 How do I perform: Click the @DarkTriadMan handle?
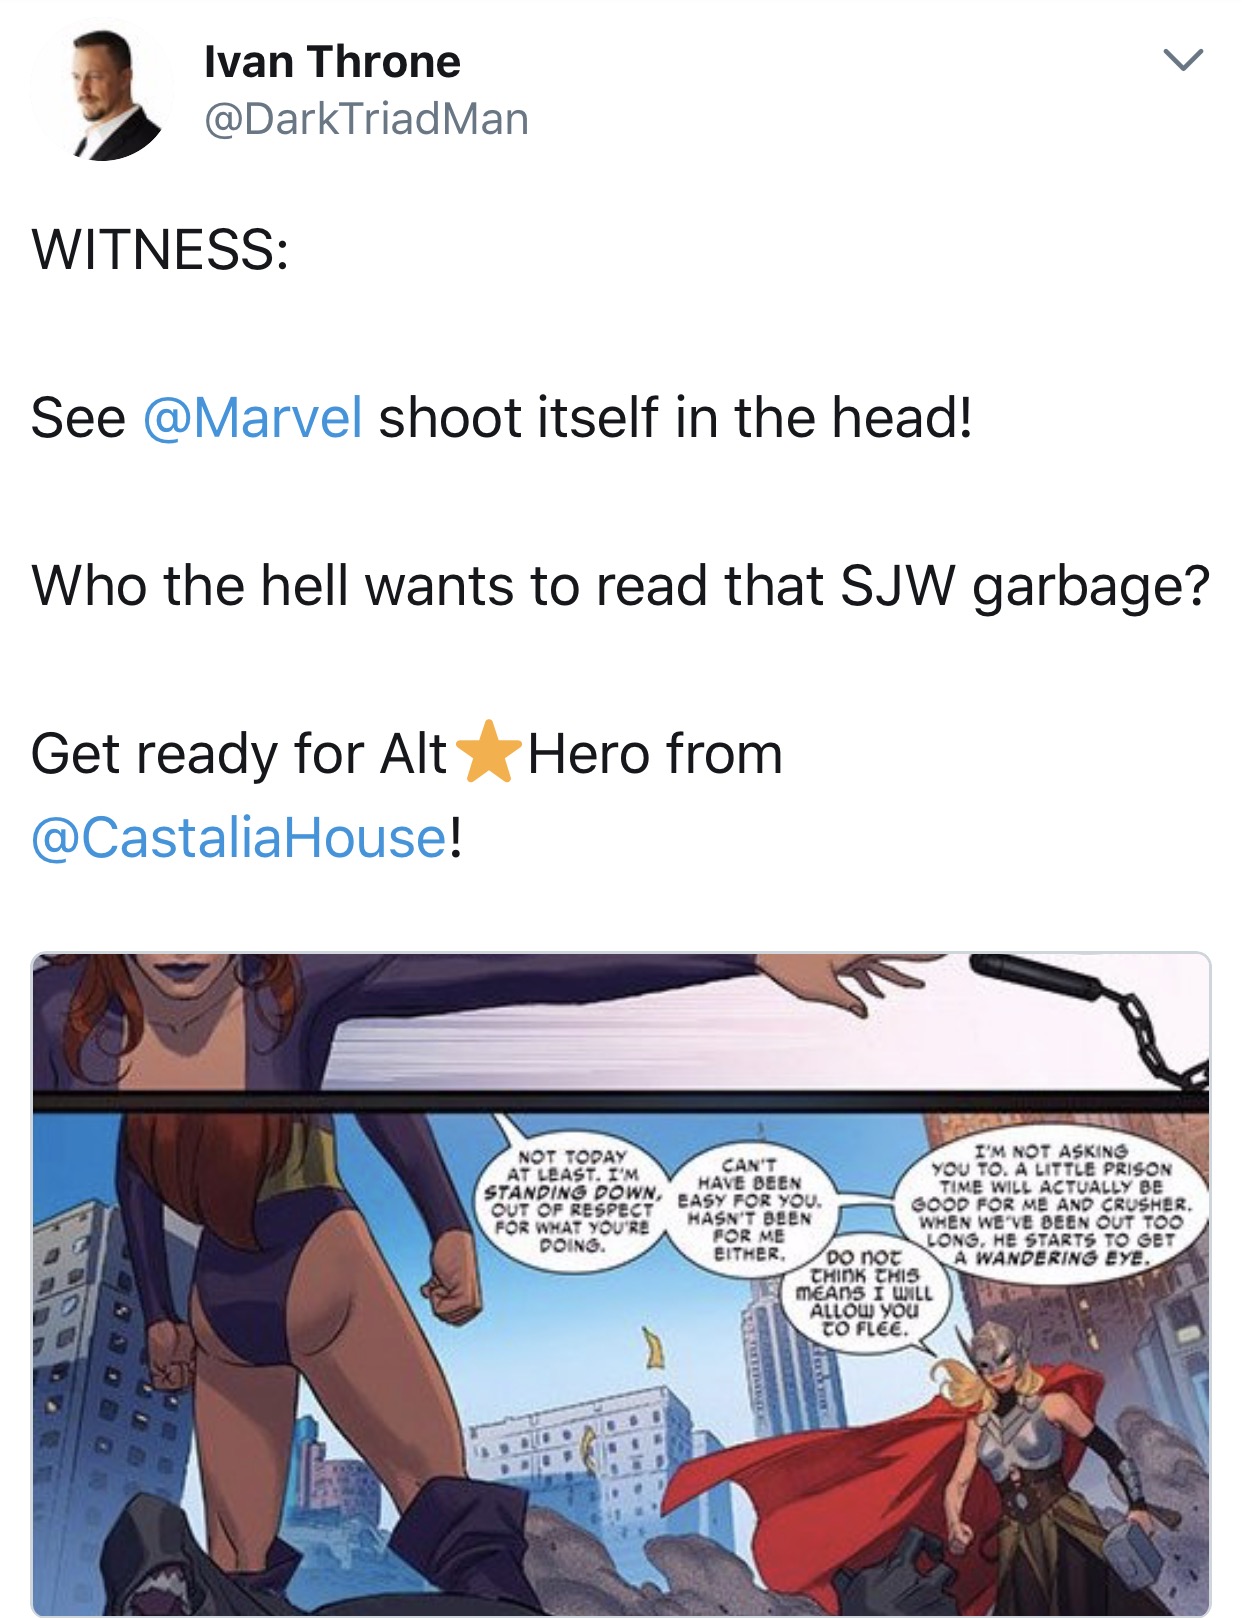[366, 120]
